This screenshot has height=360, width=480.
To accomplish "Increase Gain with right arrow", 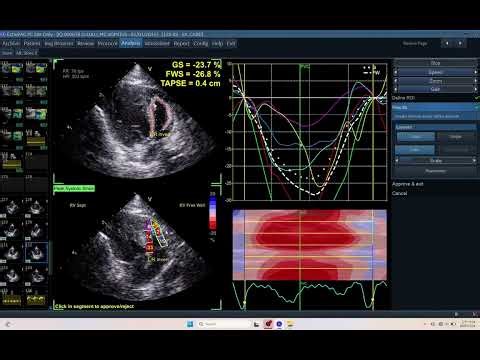I will click(x=475, y=89).
